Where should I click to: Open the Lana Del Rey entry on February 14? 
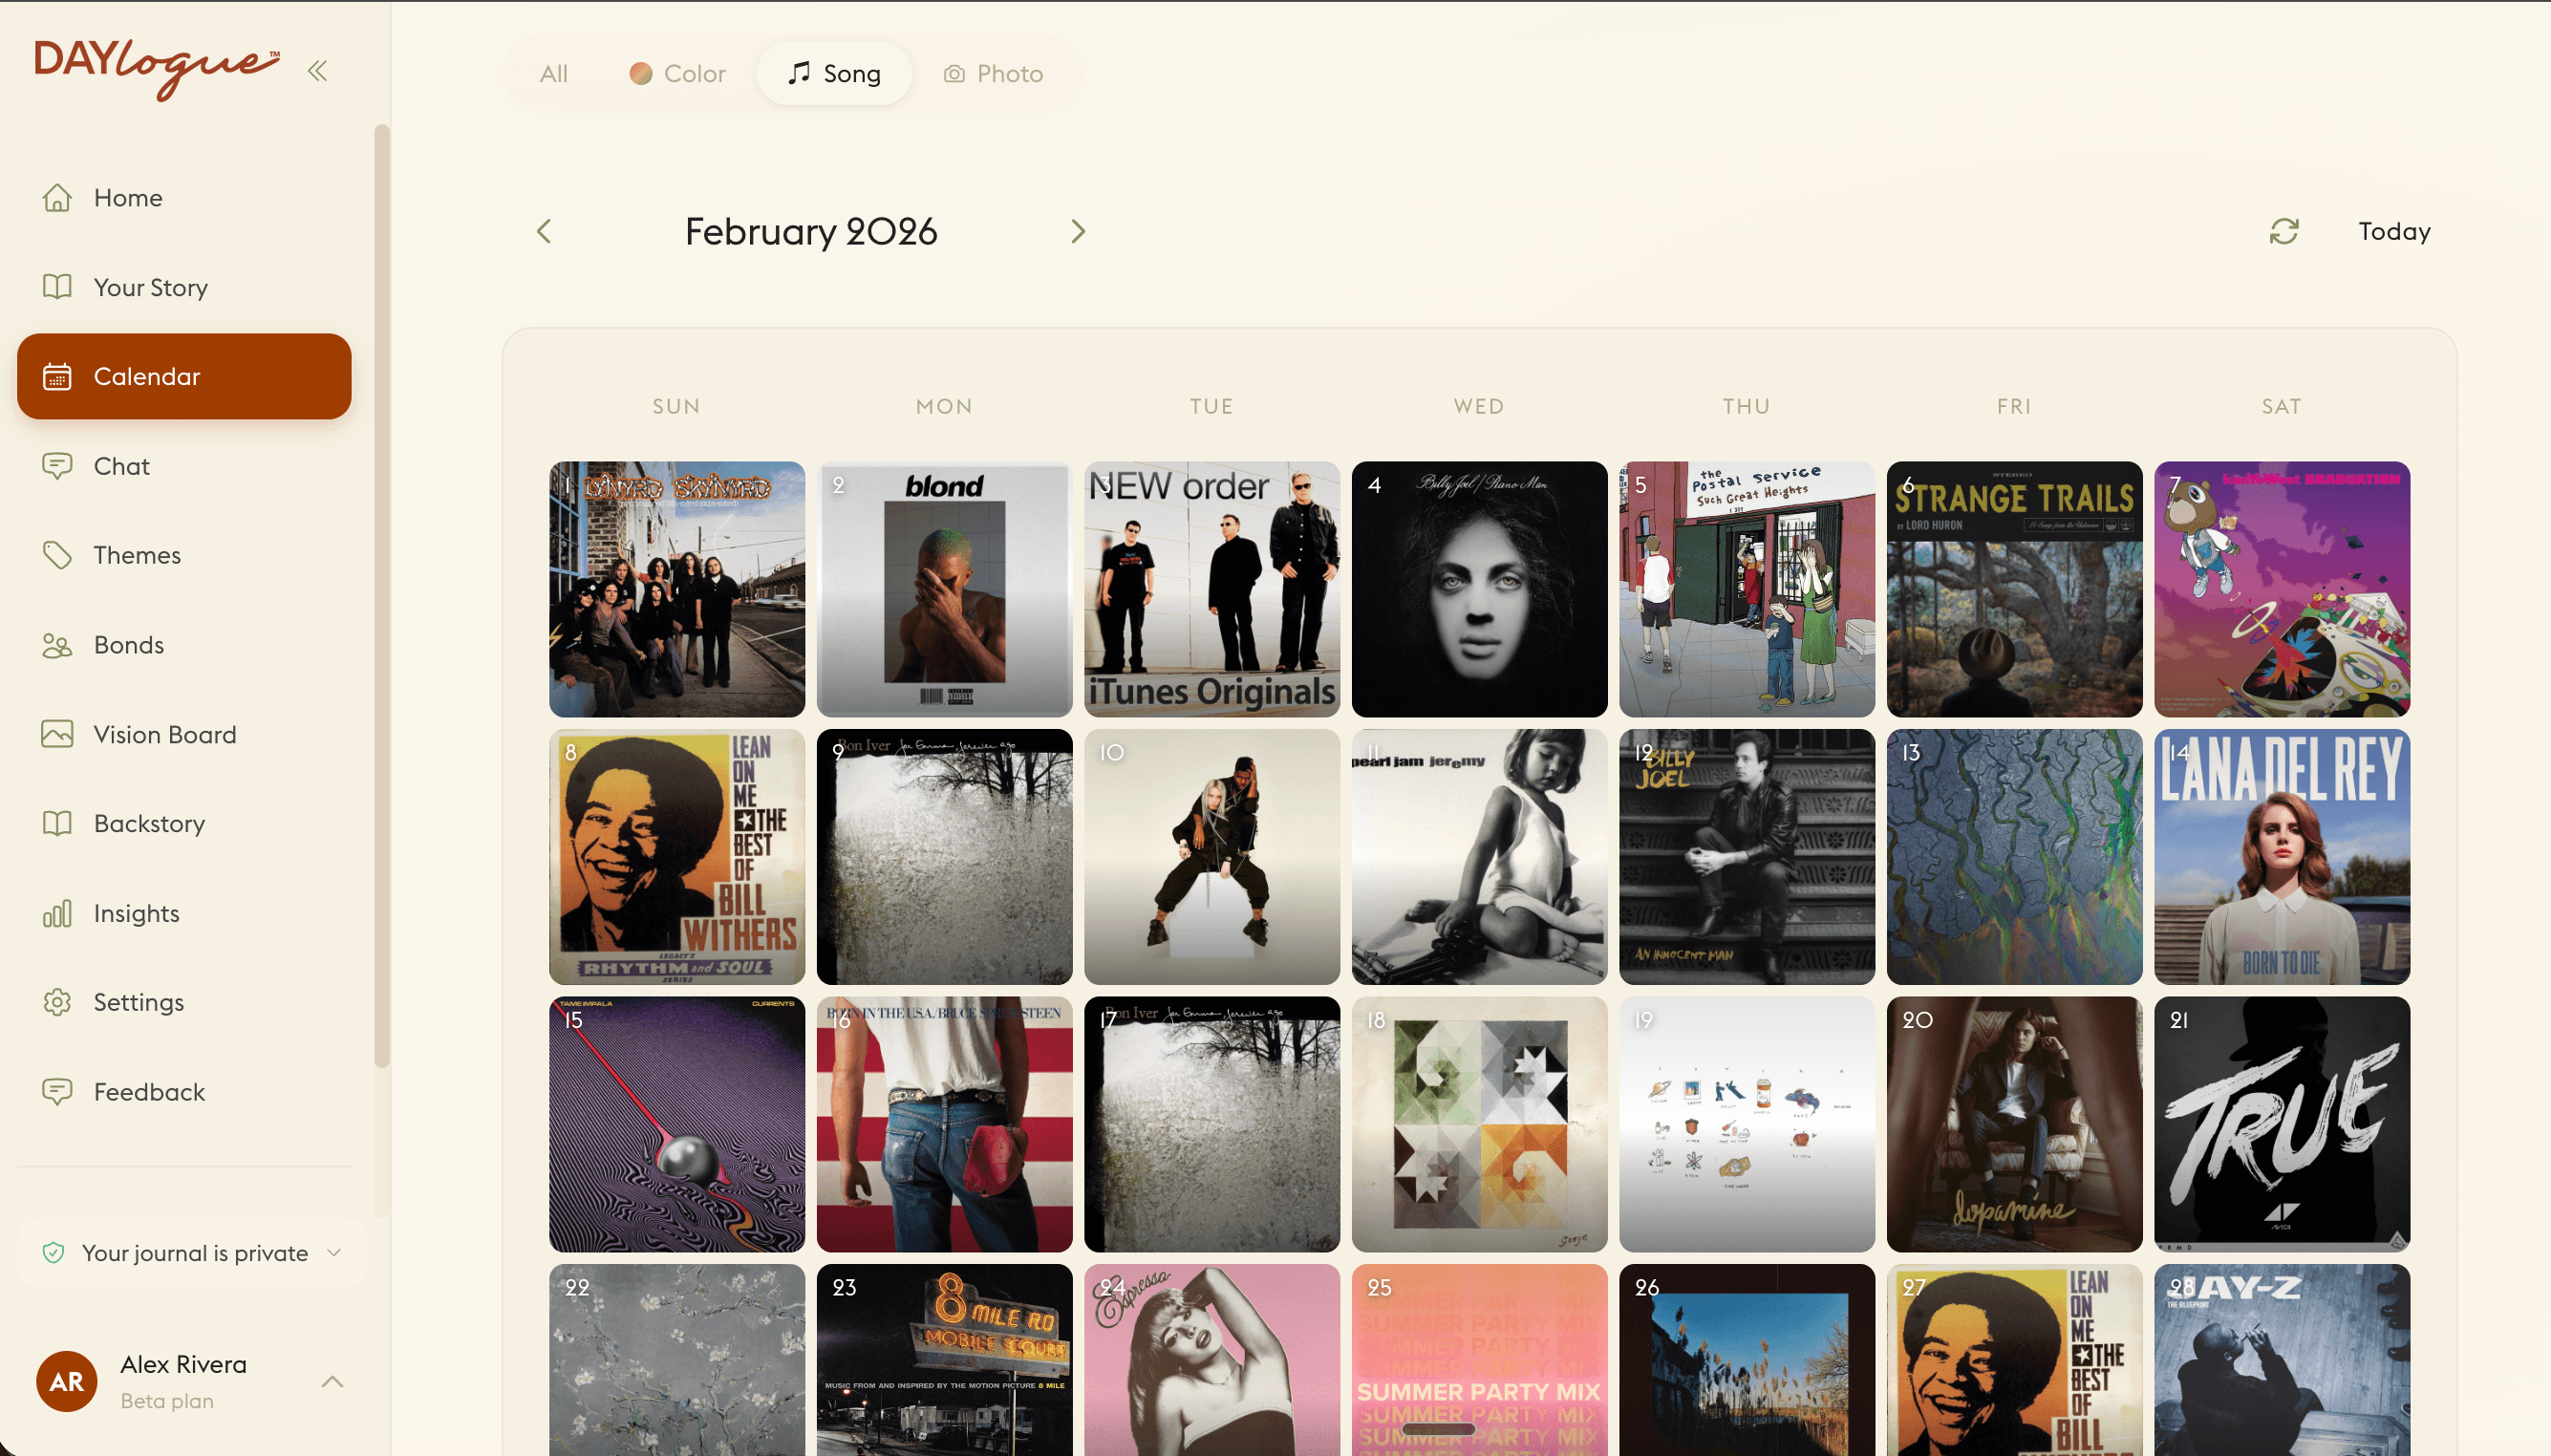coord(2281,856)
